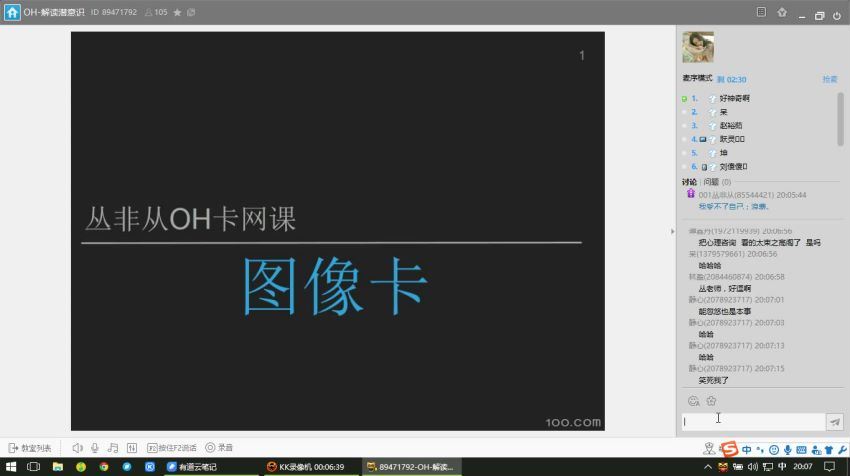Collapse the right panel with the arrow
The image size is (850, 476).
point(672,231)
